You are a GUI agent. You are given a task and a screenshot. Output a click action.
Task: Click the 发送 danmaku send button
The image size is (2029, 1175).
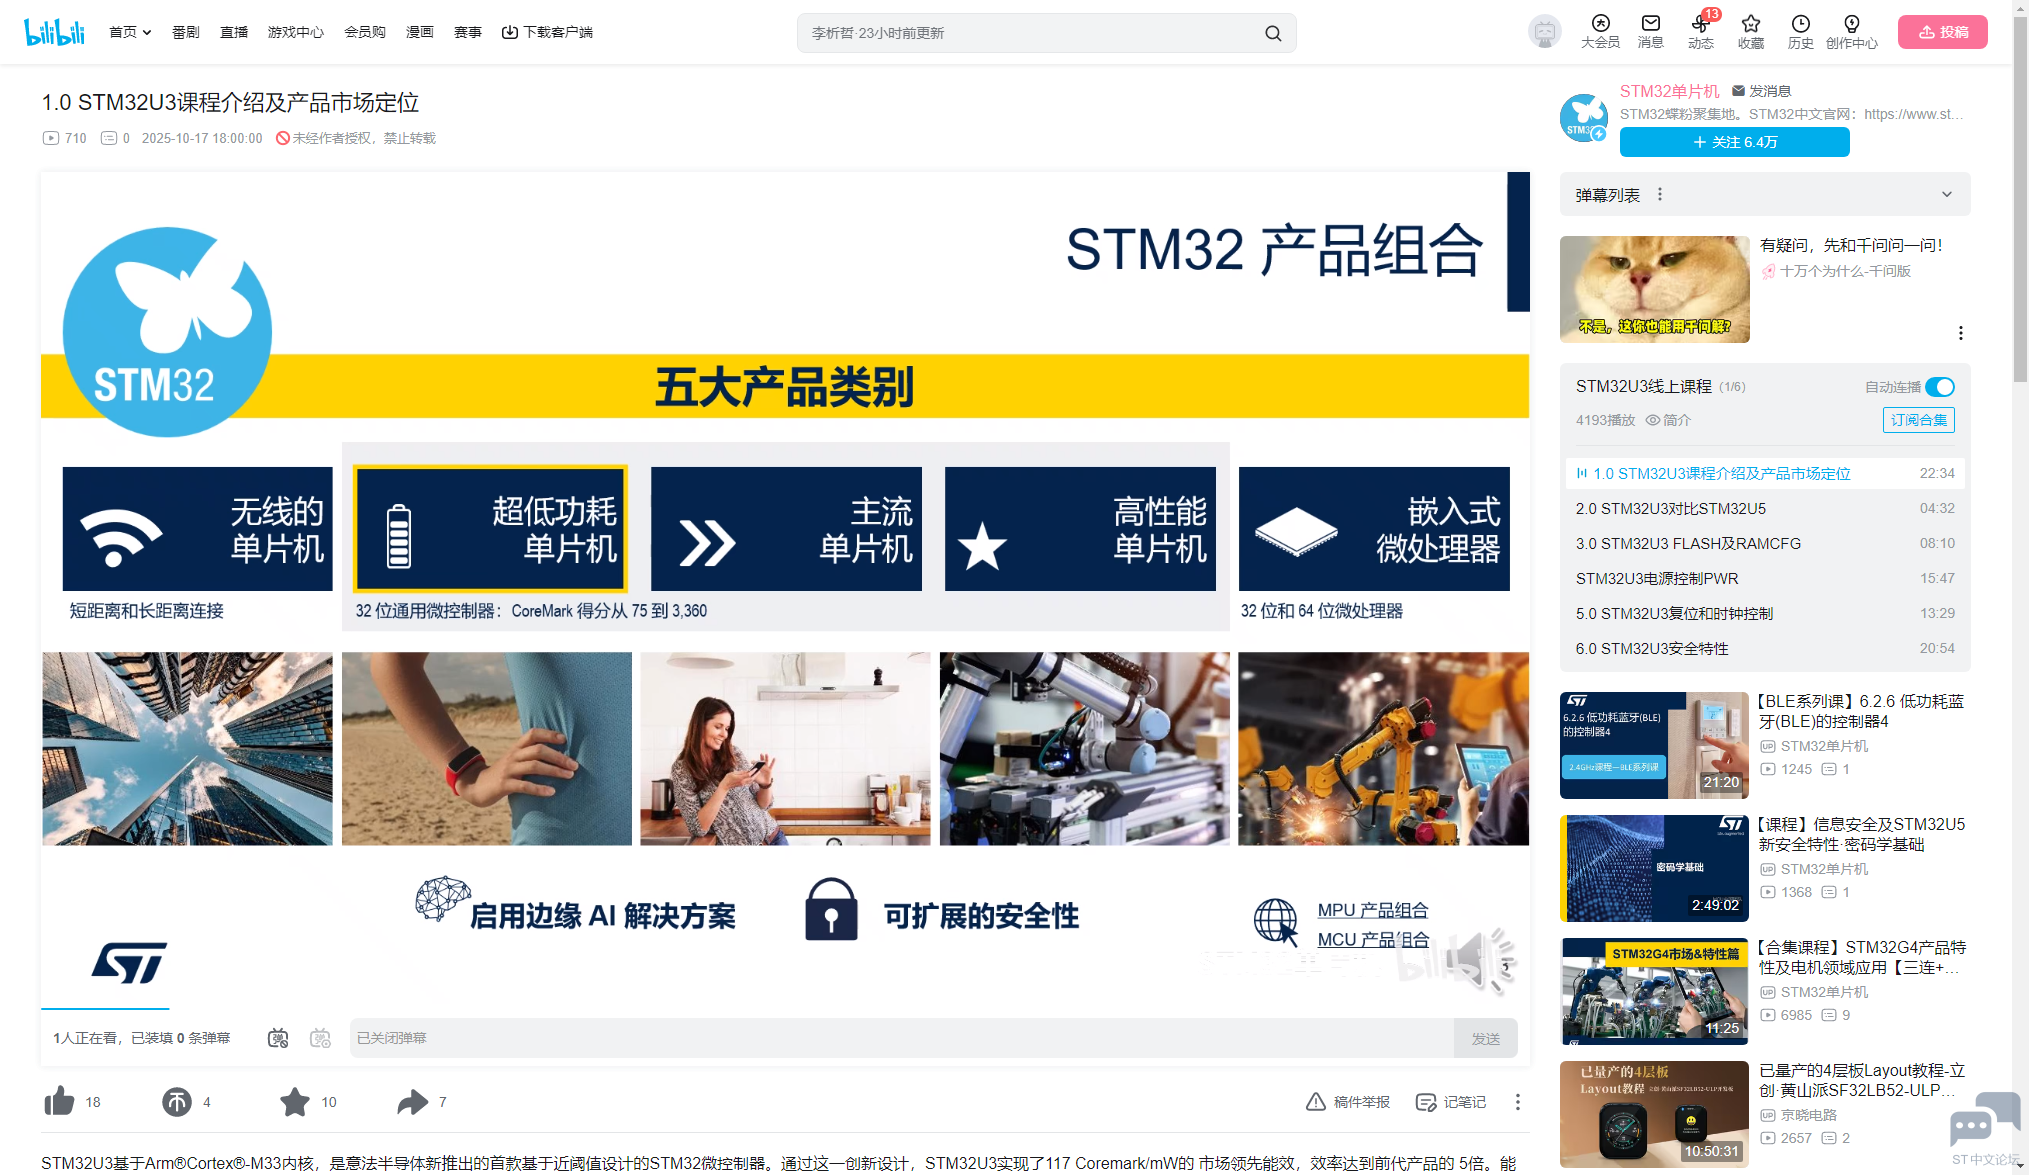click(x=1485, y=1038)
